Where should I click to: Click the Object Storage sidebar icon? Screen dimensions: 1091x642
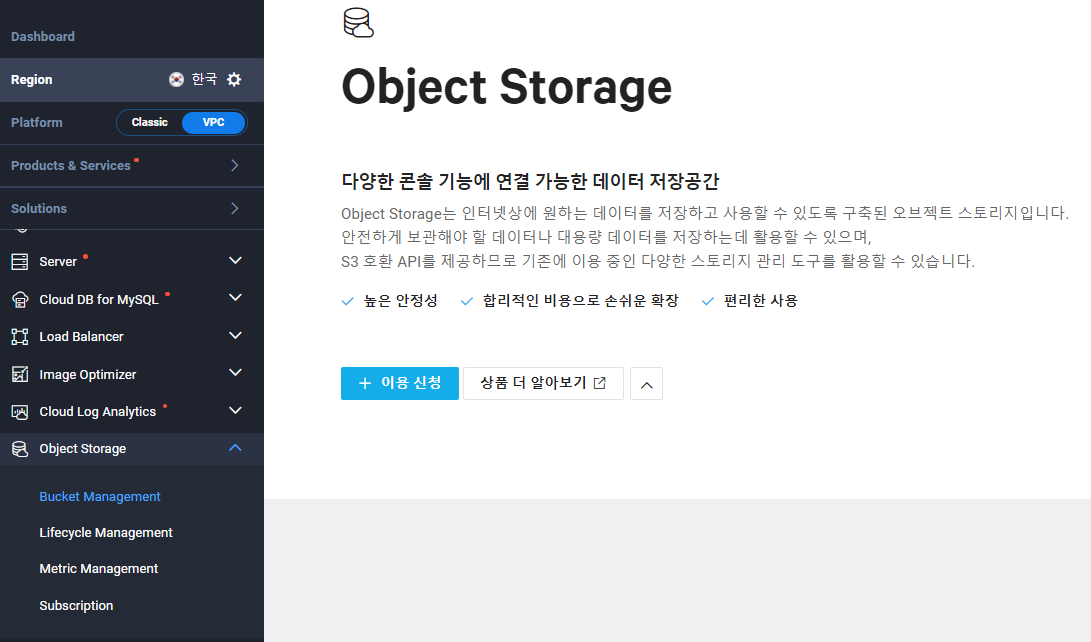[19, 449]
